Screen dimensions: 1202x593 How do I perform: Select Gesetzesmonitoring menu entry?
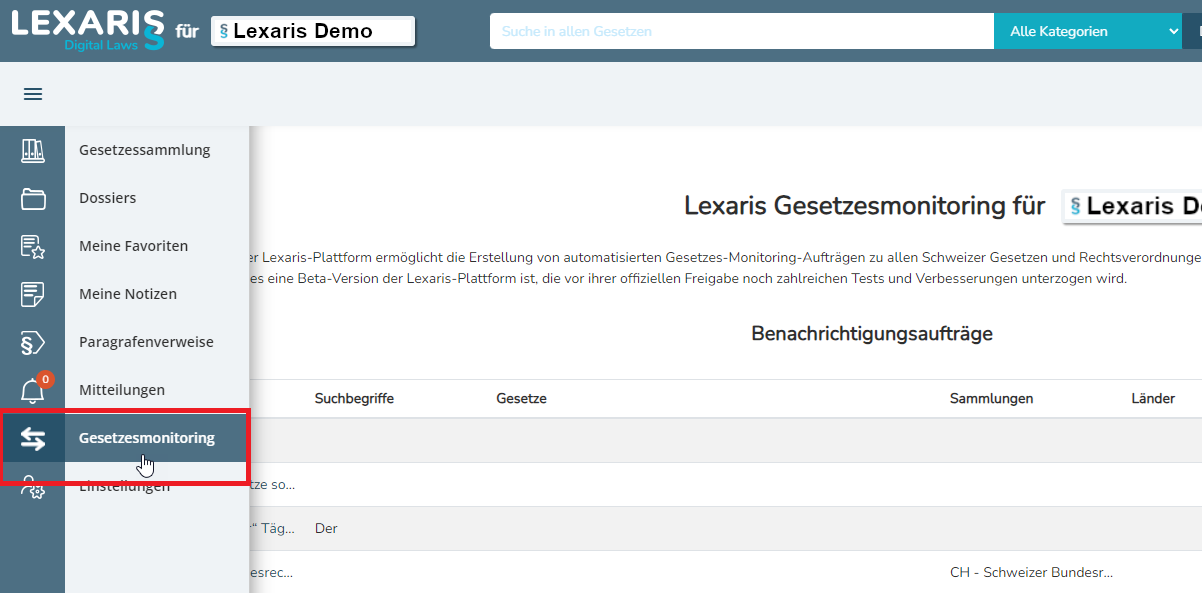tap(147, 438)
